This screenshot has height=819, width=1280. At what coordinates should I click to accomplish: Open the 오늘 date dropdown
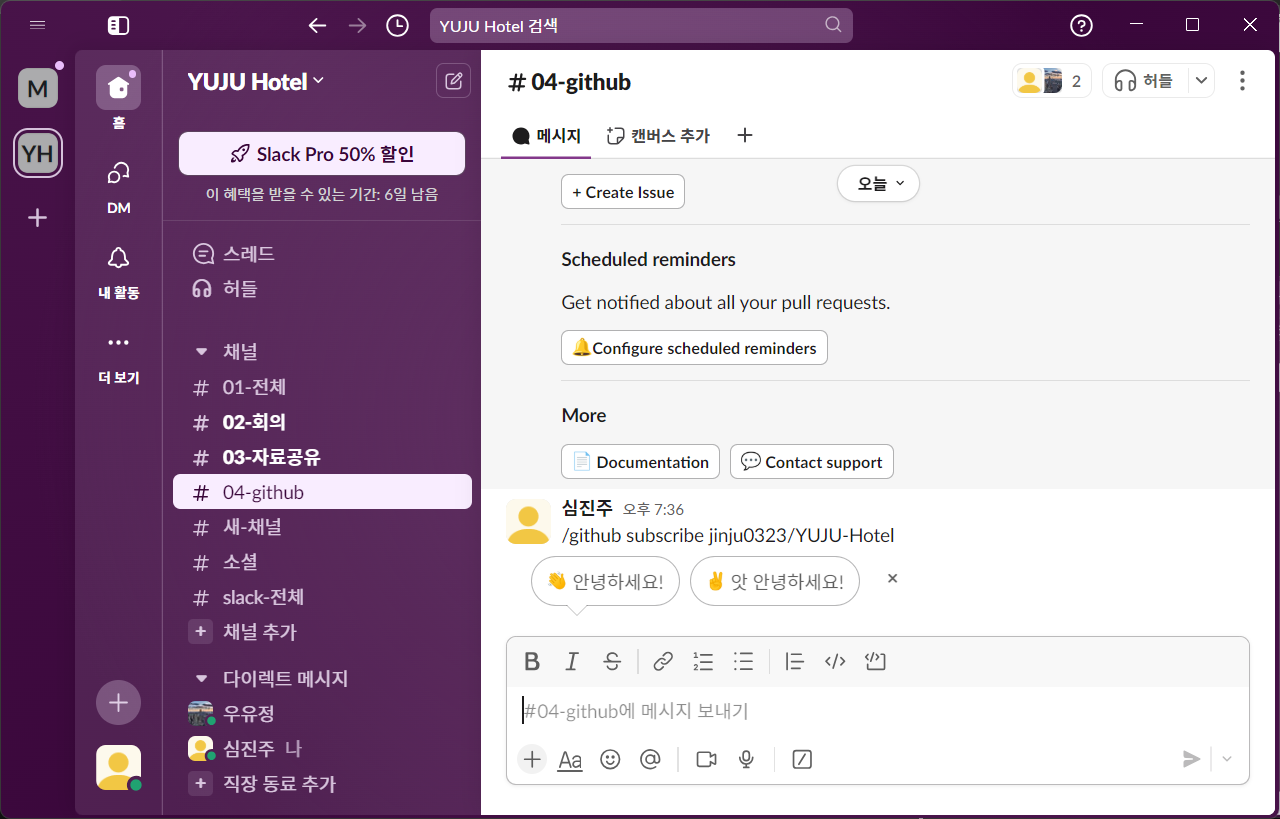tap(878, 183)
